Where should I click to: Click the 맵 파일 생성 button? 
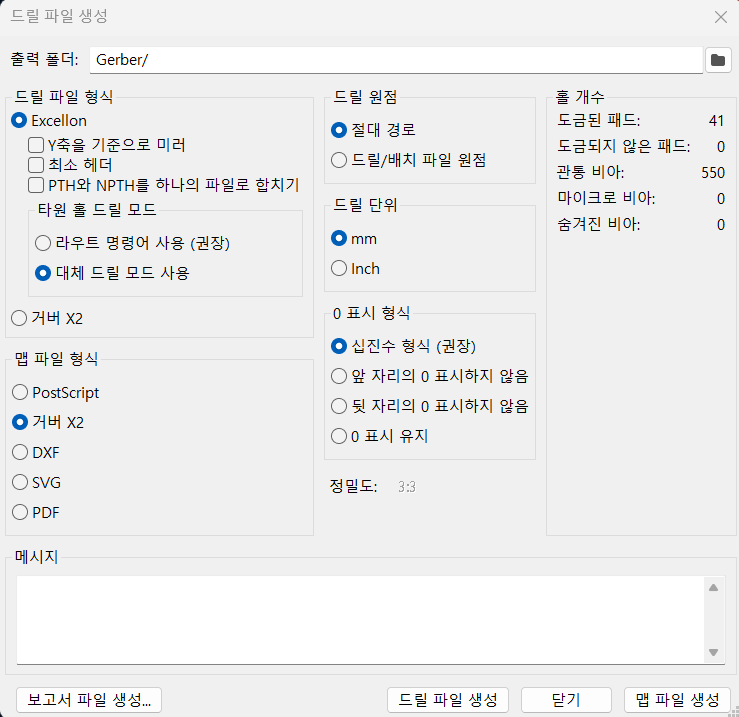pyautogui.click(x=677, y=700)
